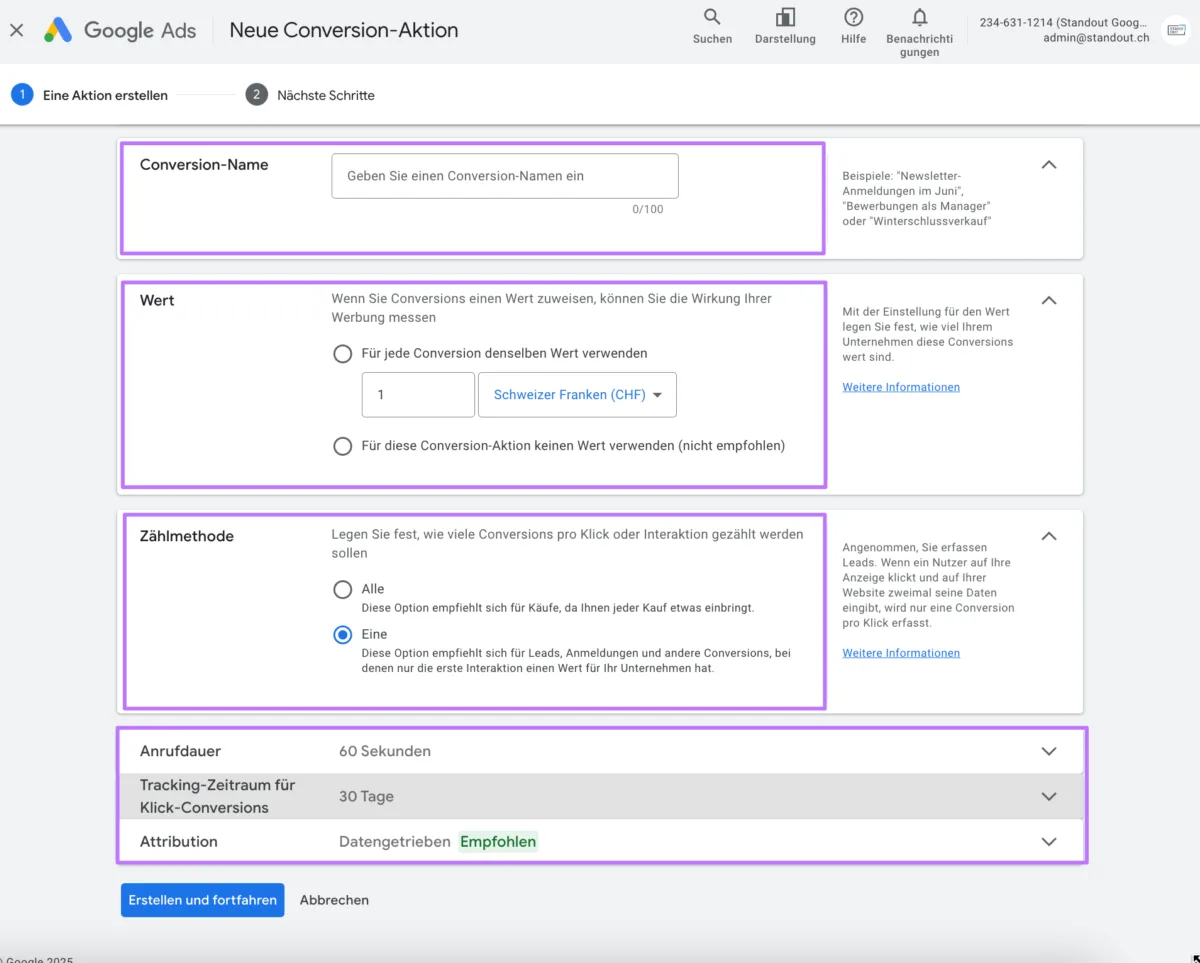Choose 'Alle' as Zählmethode
Screen dimensions: 1200x963
point(343,588)
